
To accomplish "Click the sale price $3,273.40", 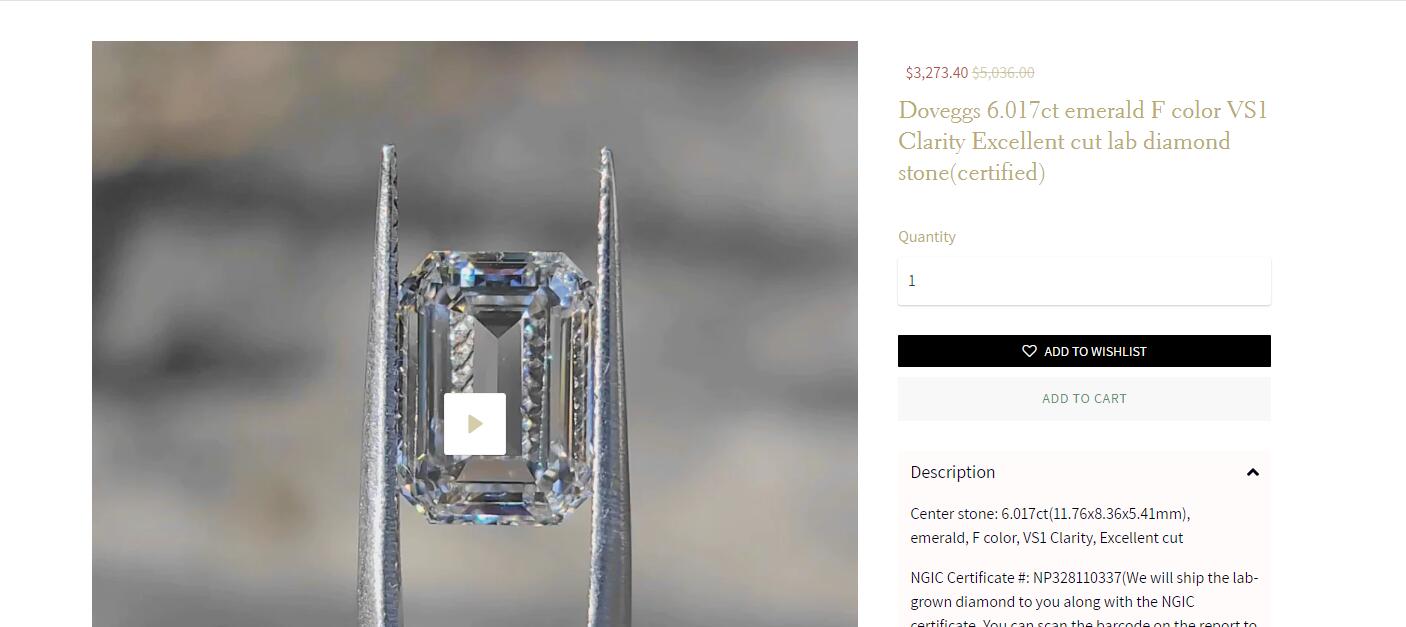I will click(937, 72).
